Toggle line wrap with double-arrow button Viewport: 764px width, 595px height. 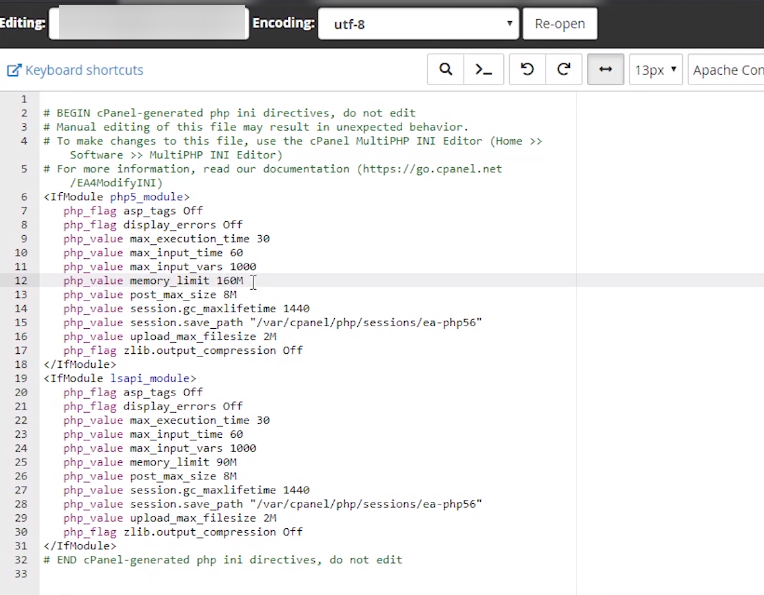pyautogui.click(x=605, y=70)
